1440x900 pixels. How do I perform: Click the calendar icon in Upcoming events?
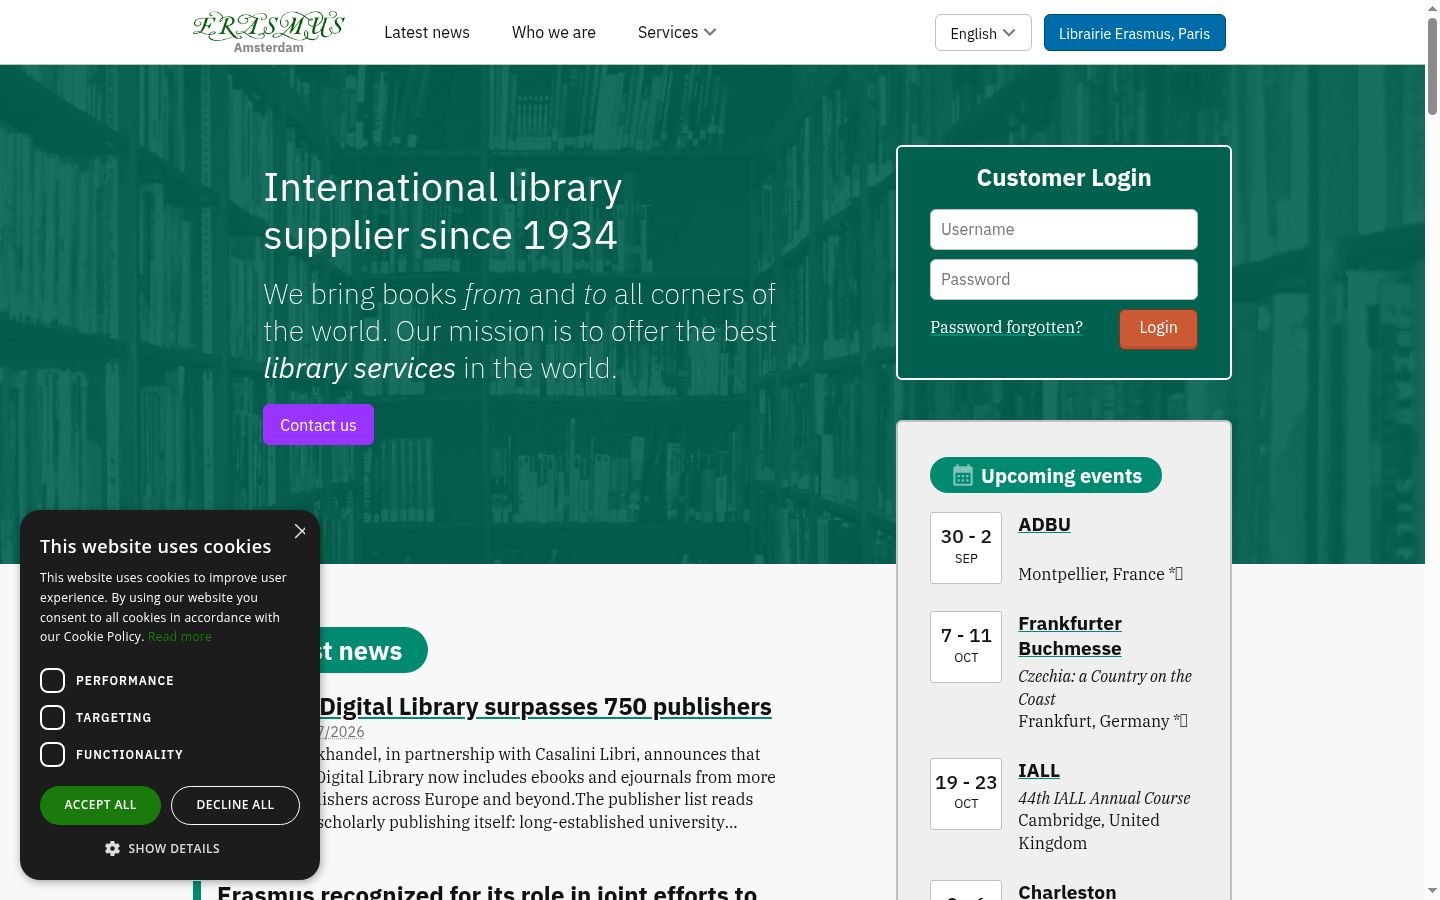pos(962,475)
